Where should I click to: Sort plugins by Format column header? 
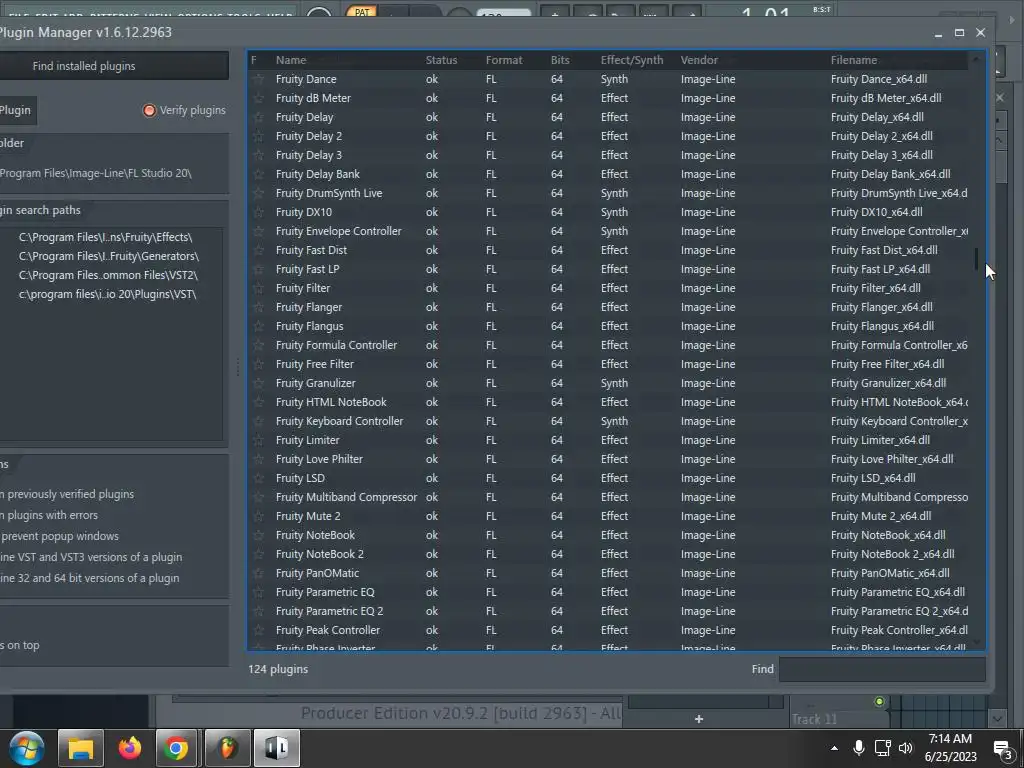coord(504,60)
